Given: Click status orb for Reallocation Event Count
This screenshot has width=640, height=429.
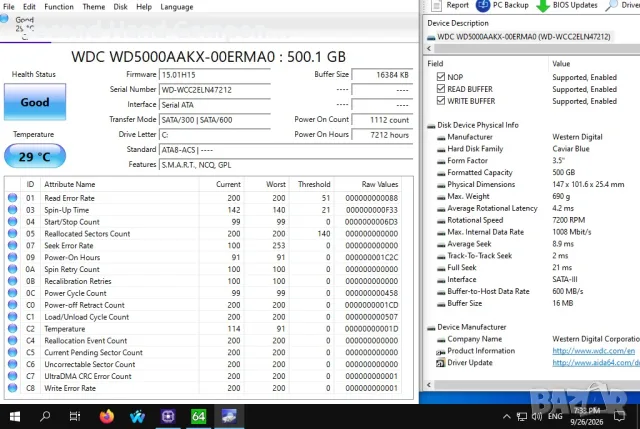Looking at the screenshot, I should (x=13, y=340).
